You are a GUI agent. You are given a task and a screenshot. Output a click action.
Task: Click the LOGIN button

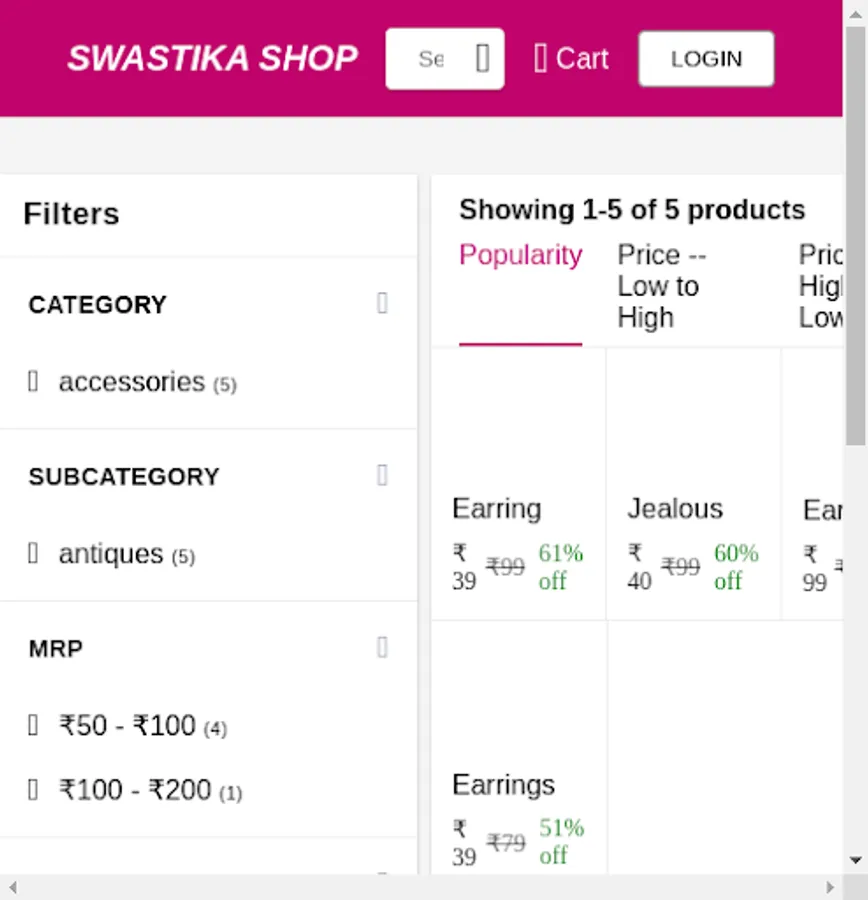click(x=706, y=59)
